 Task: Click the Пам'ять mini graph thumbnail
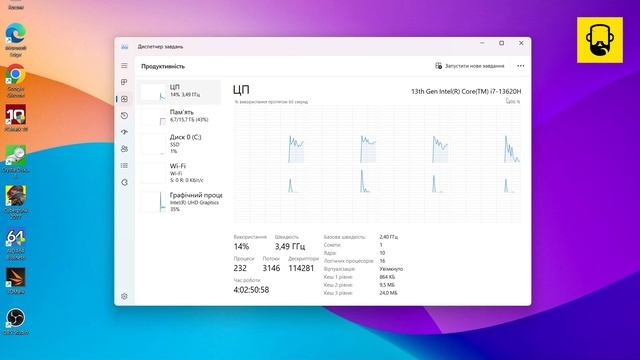(153, 117)
